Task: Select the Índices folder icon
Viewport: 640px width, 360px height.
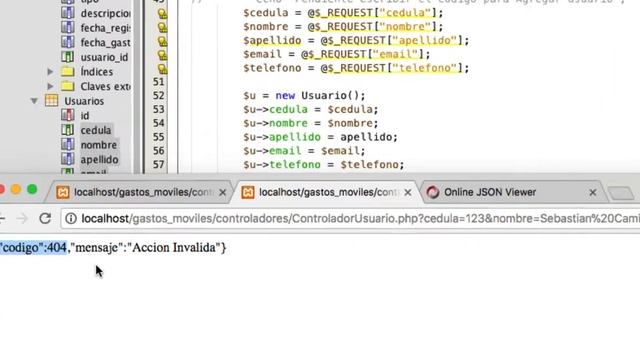Action: pyautogui.click(x=67, y=72)
